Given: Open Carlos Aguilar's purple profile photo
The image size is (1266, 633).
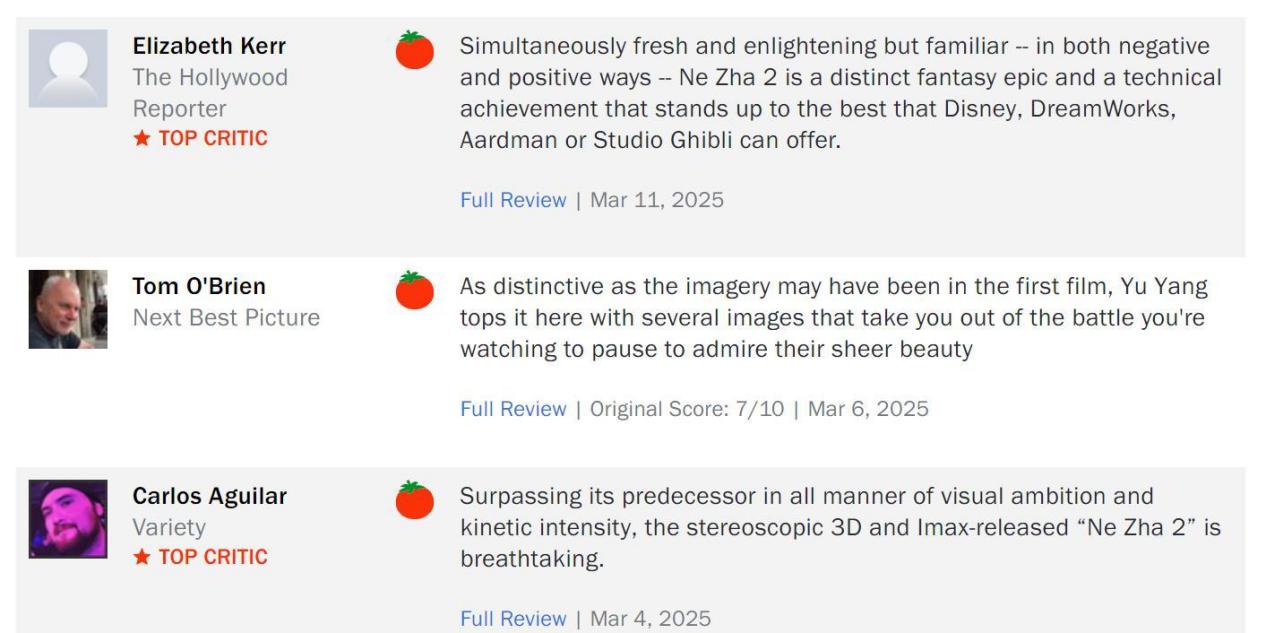Looking at the screenshot, I should pyautogui.click(x=68, y=519).
